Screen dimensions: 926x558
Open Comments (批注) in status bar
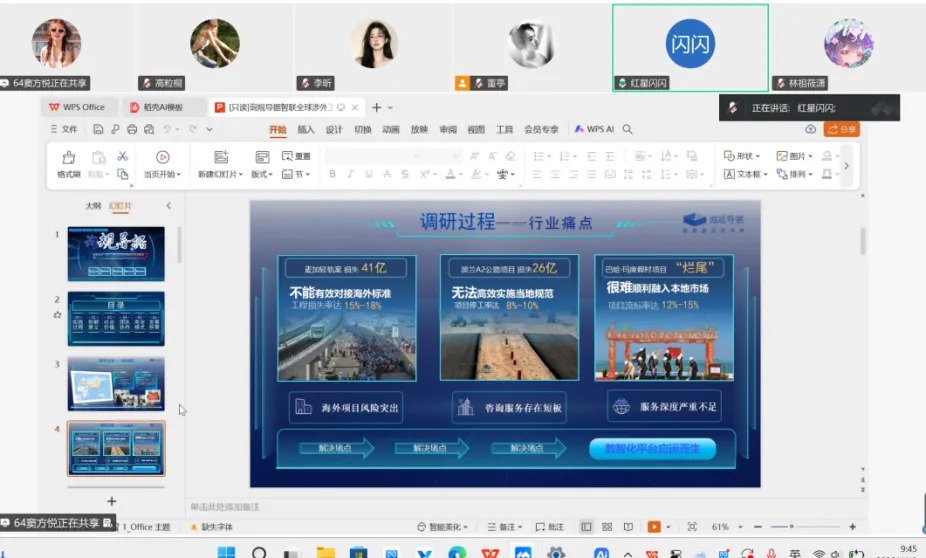coord(549,526)
